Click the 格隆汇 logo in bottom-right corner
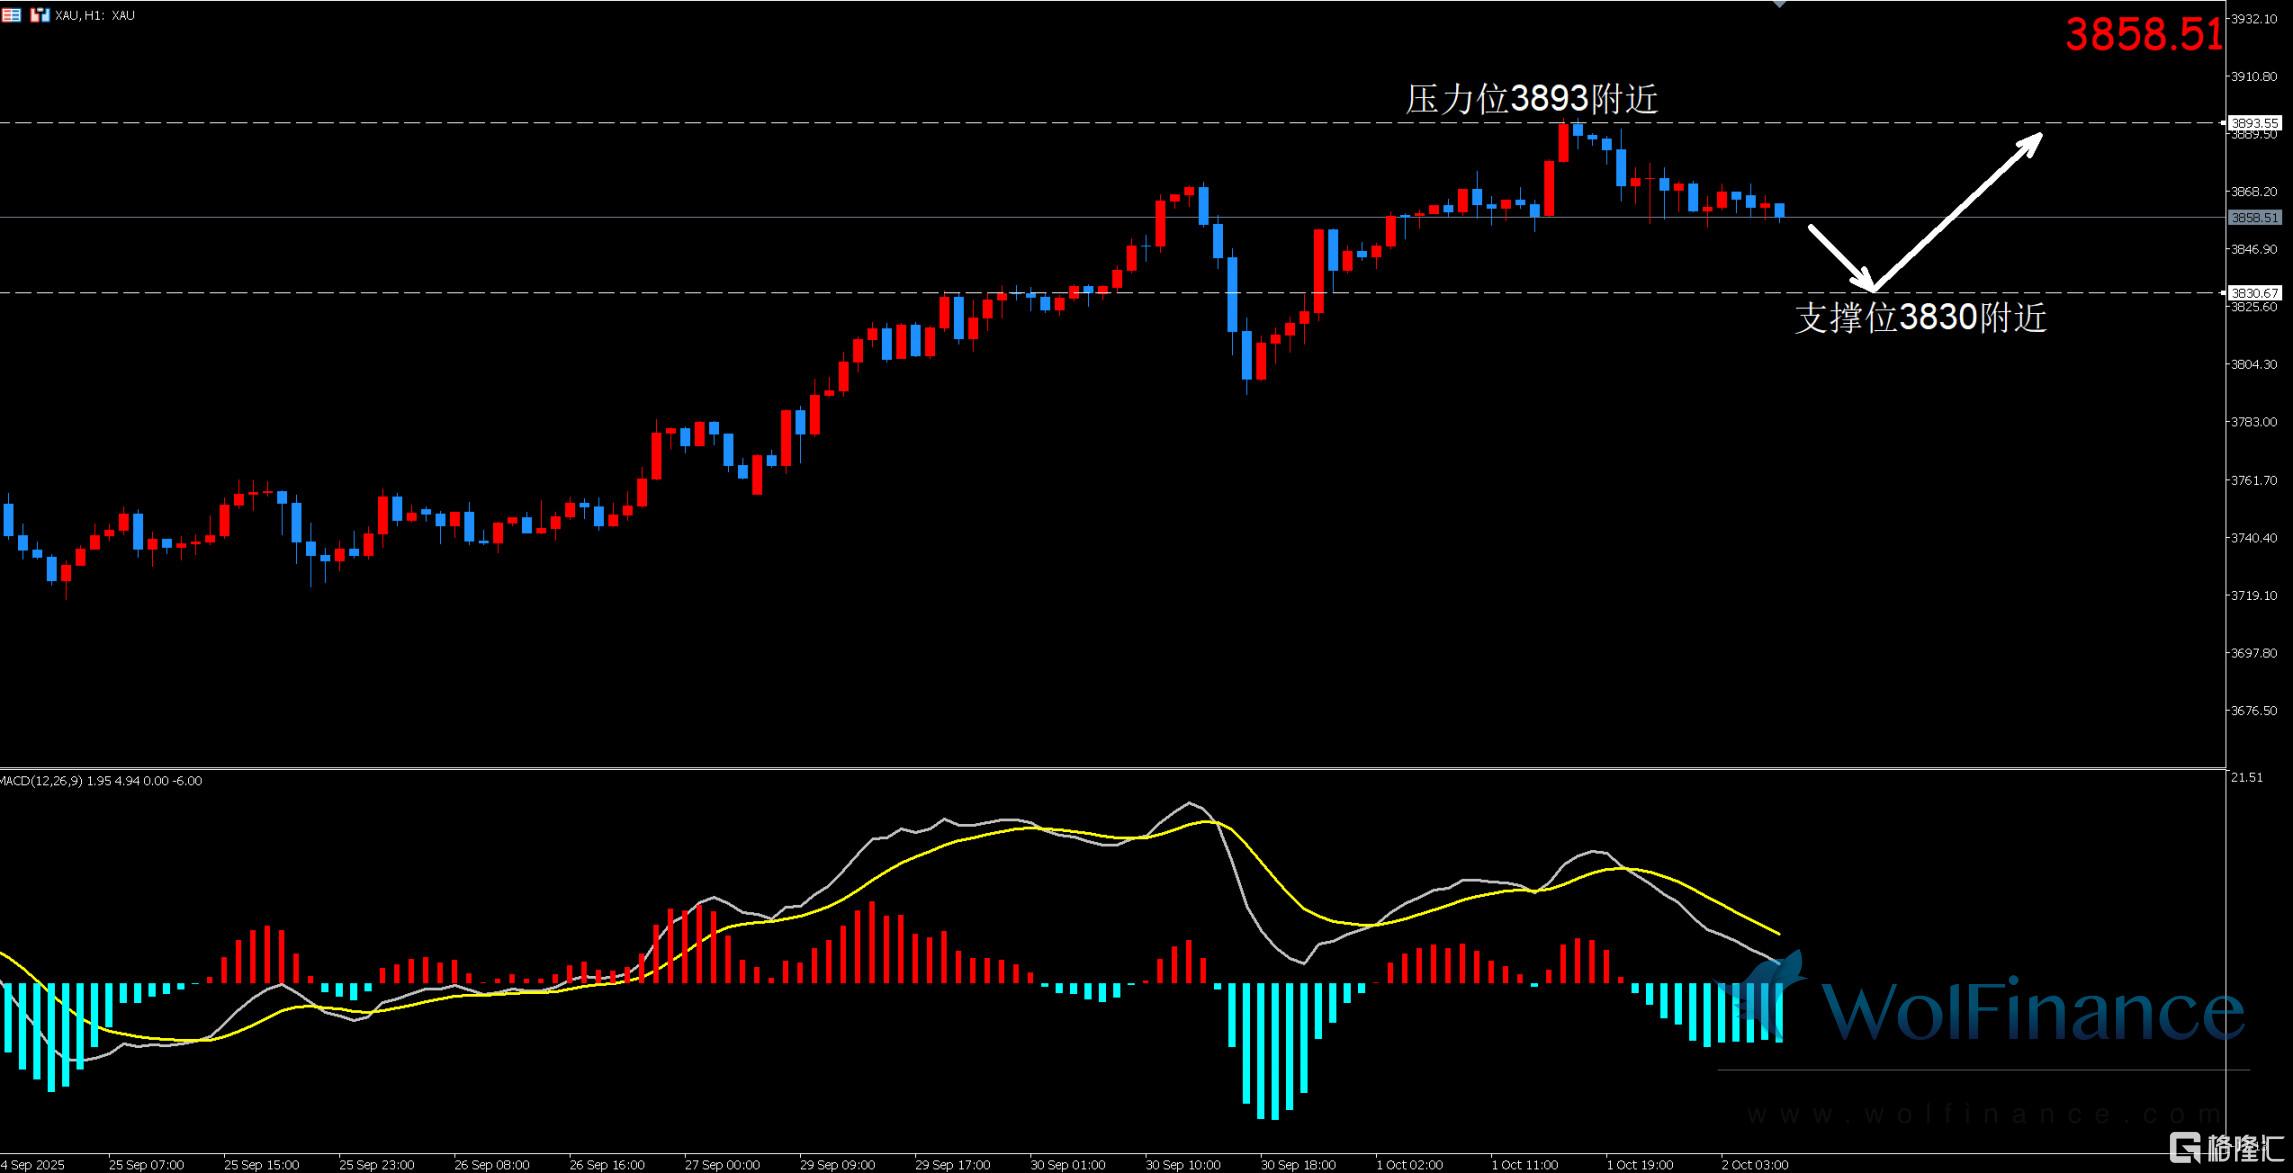Image resolution: width=2293 pixels, height=1173 pixels. click(2226, 1147)
